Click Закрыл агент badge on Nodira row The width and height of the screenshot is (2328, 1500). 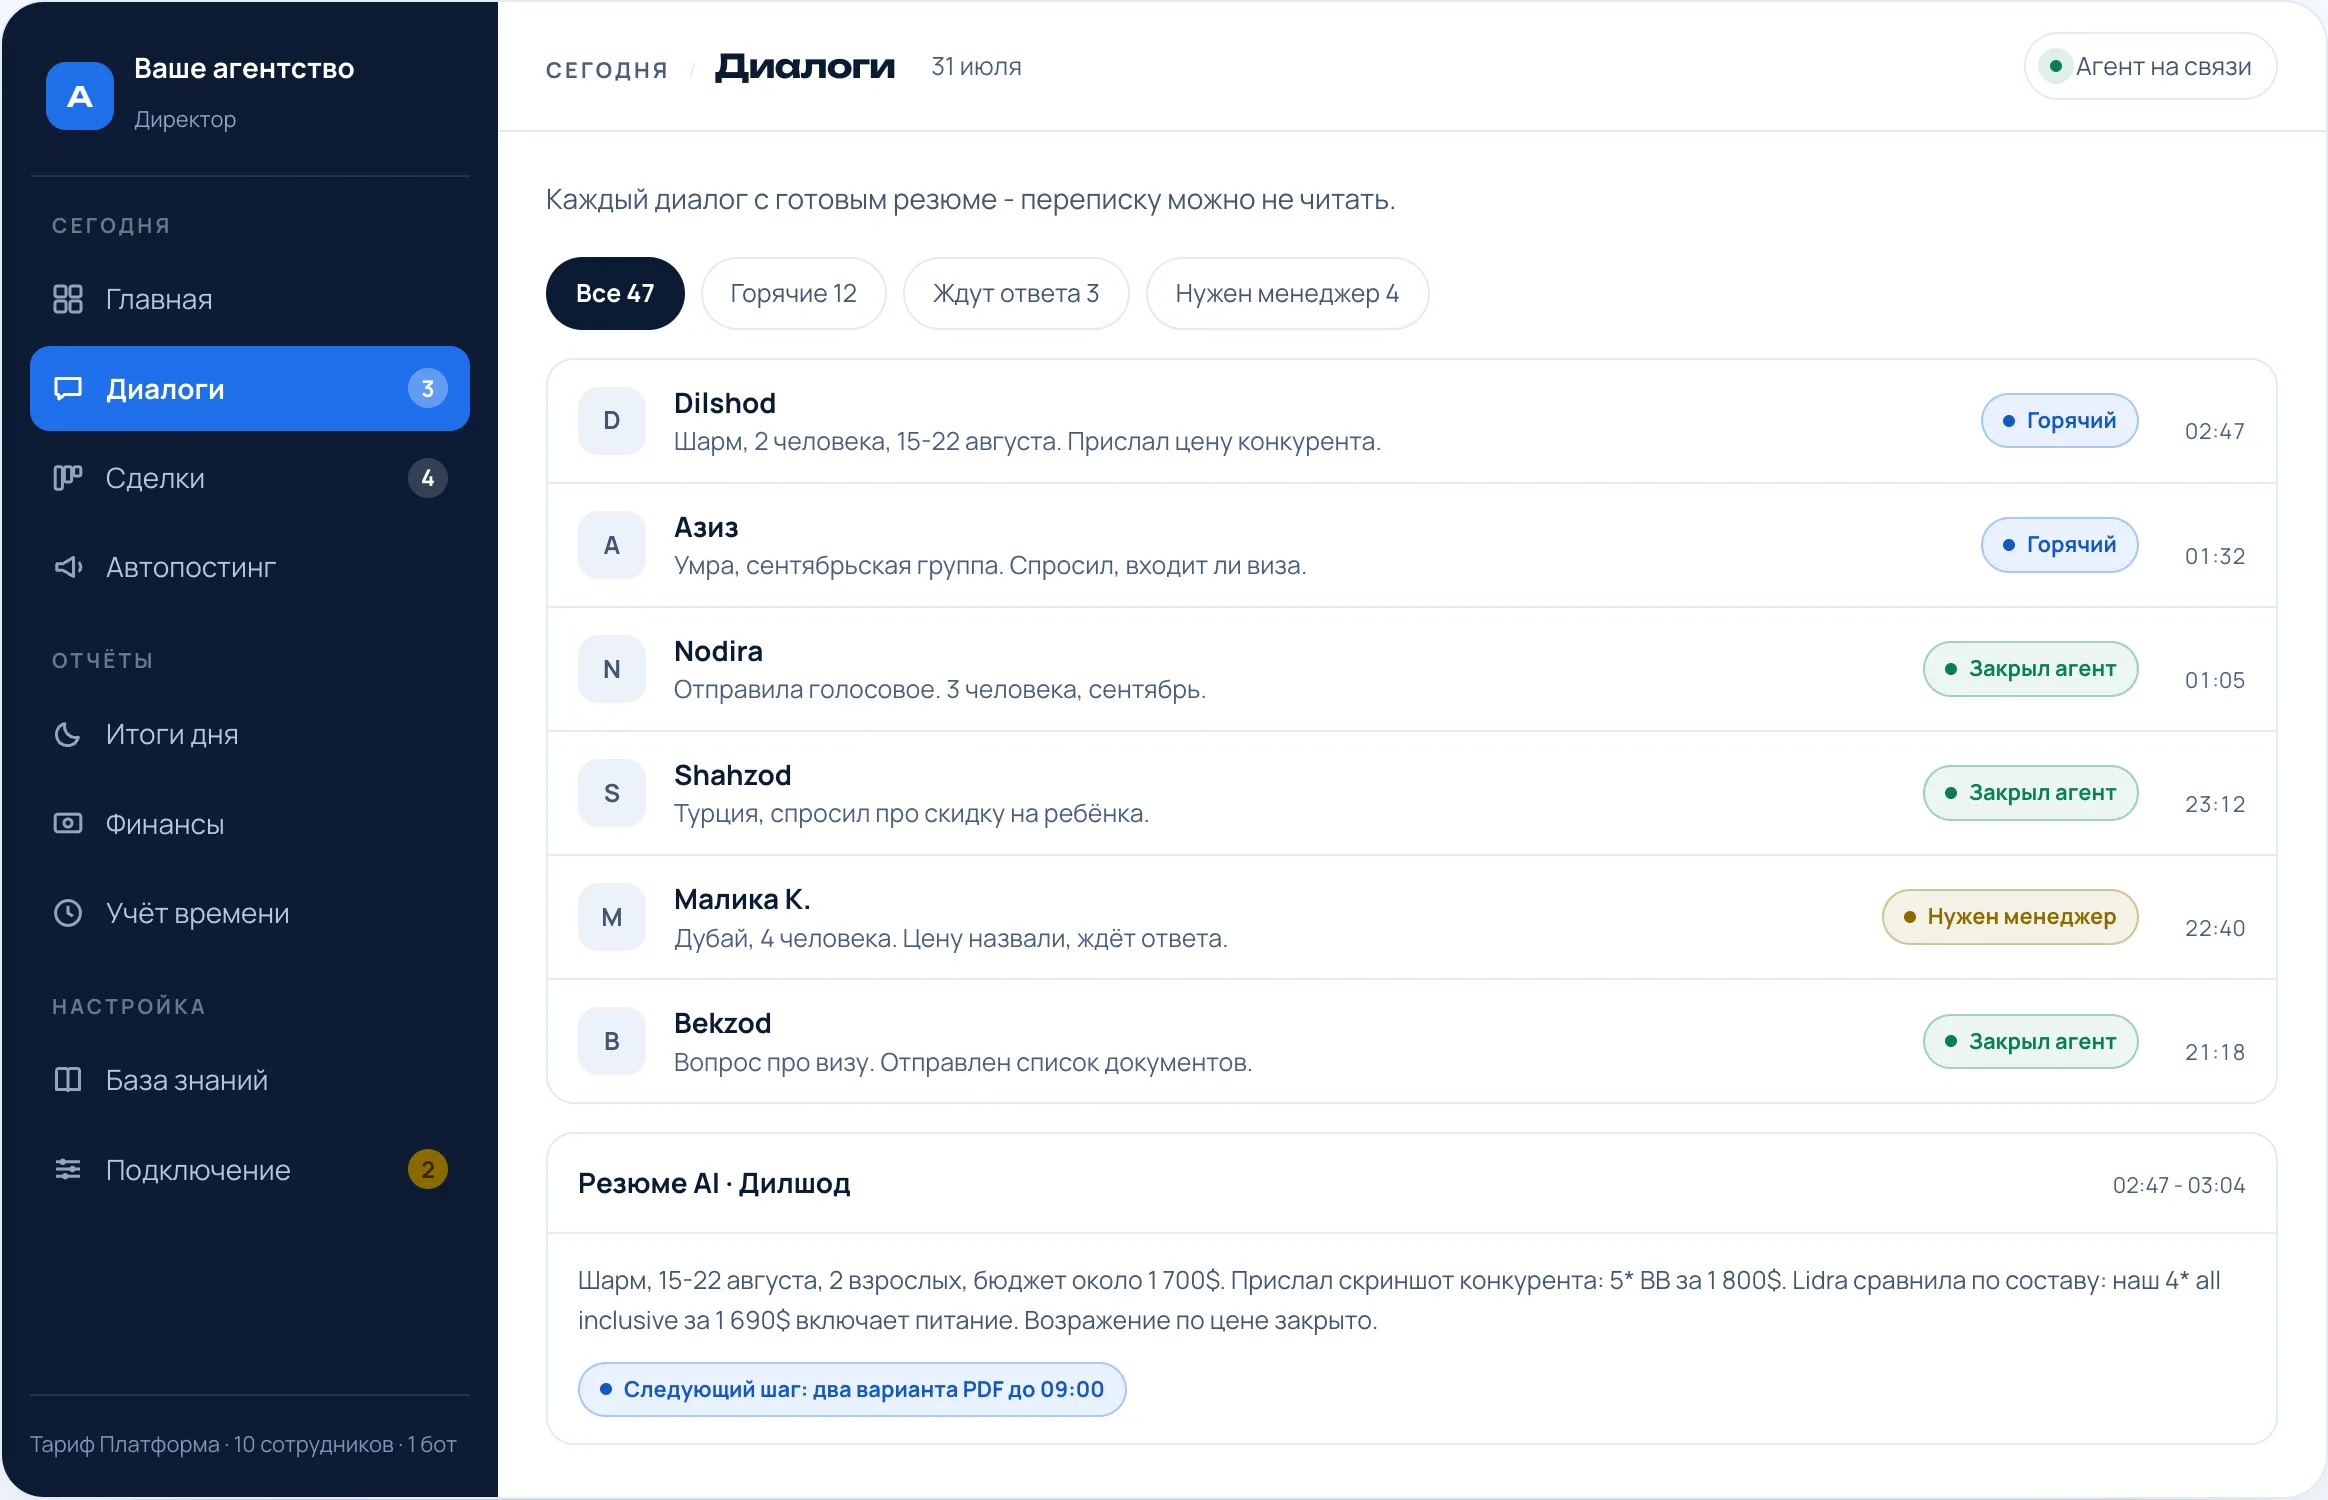pyautogui.click(x=2031, y=669)
